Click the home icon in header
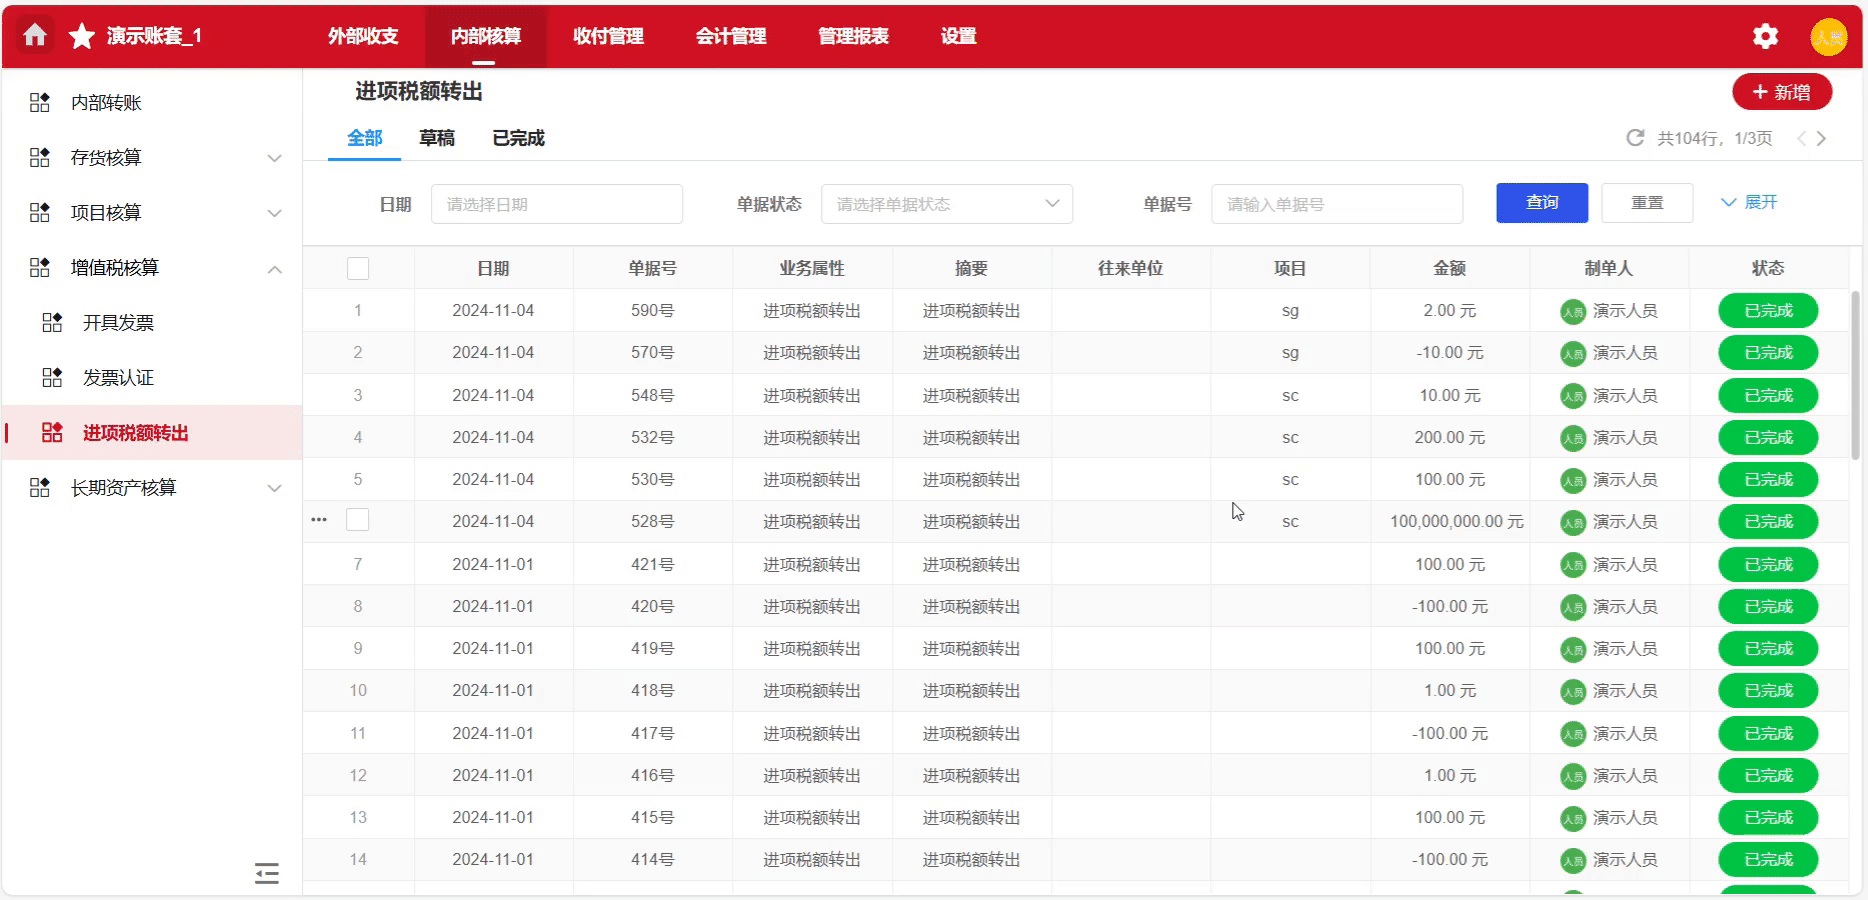Viewport: 1868px width, 900px height. pyautogui.click(x=35, y=36)
